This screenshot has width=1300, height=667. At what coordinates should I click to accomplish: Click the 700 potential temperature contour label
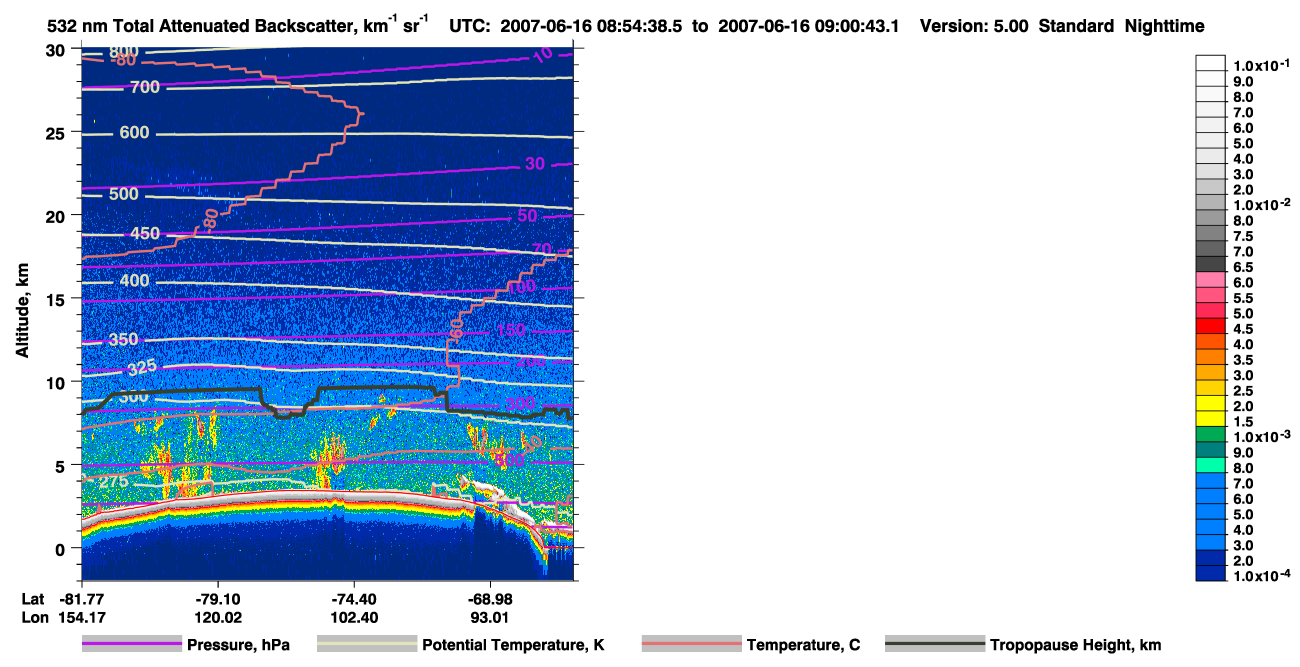(x=145, y=88)
